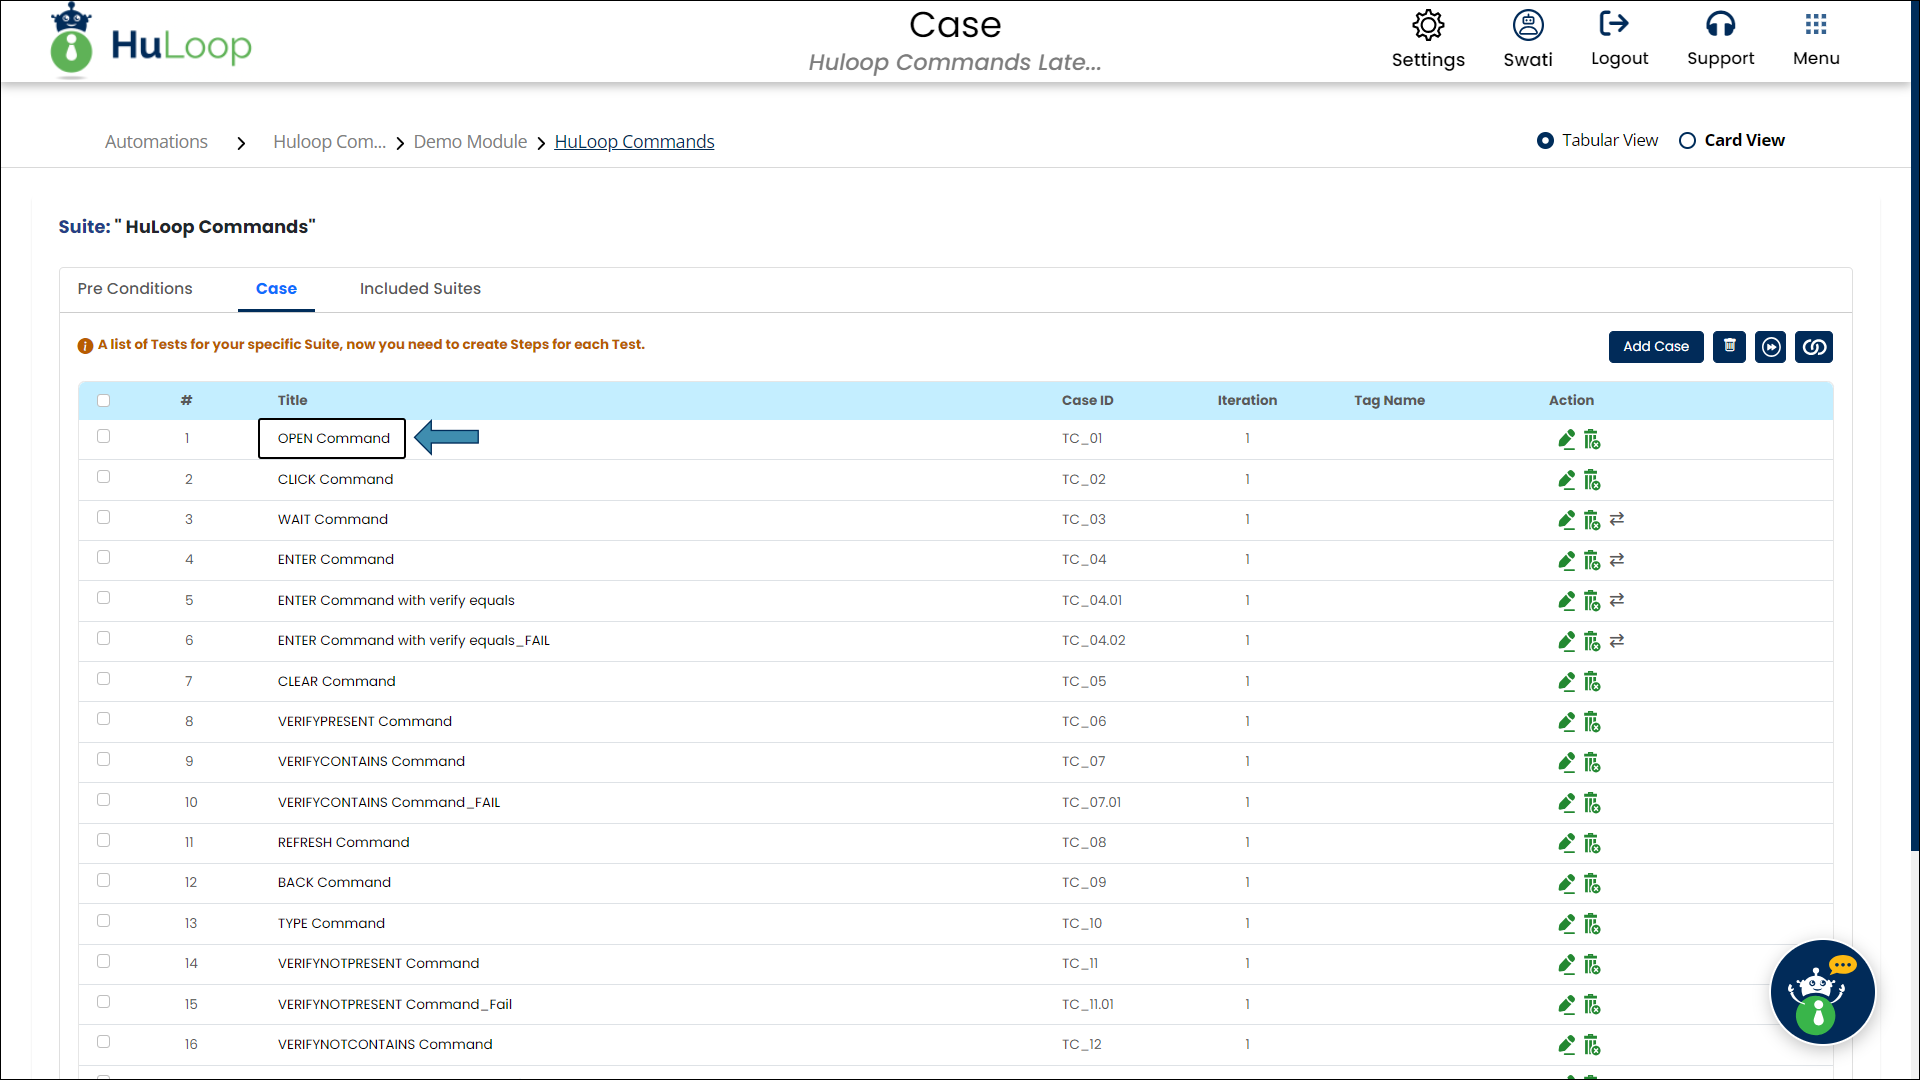Switch to the Pre Conditions tab
The height and width of the screenshot is (1080, 1920).
(x=135, y=289)
